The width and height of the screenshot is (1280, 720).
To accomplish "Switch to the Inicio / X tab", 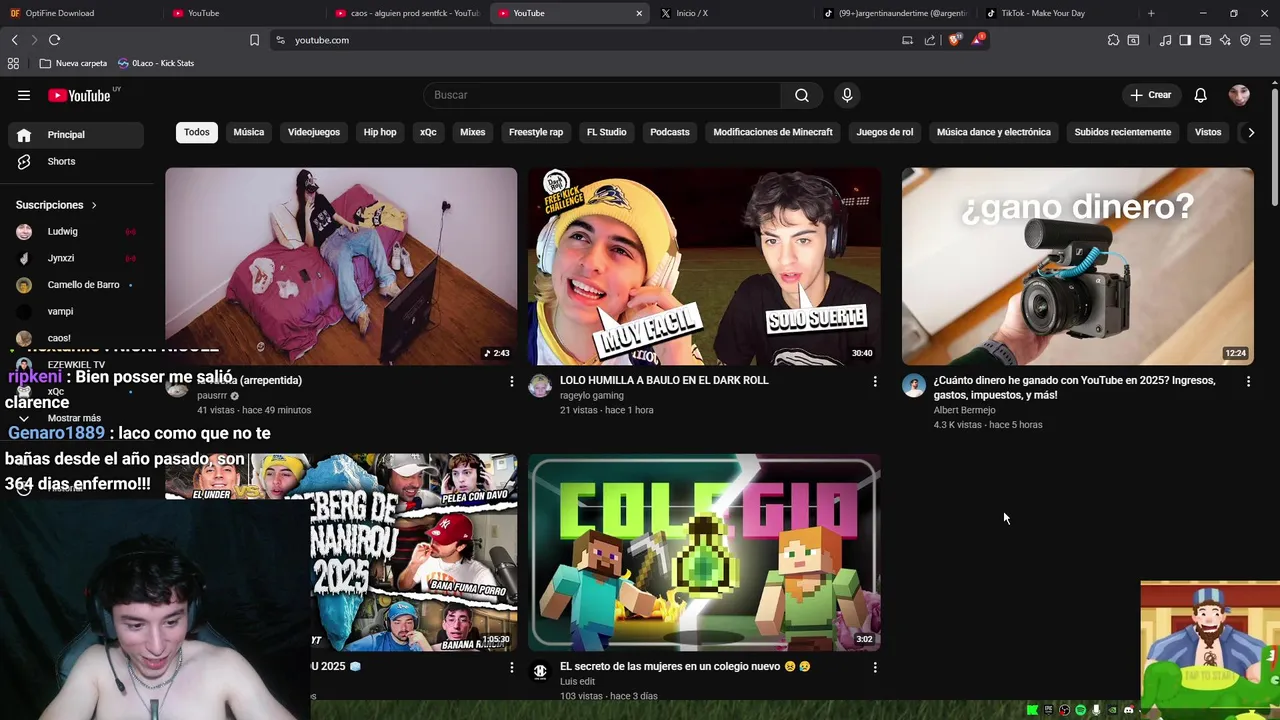I will tap(732, 13).
